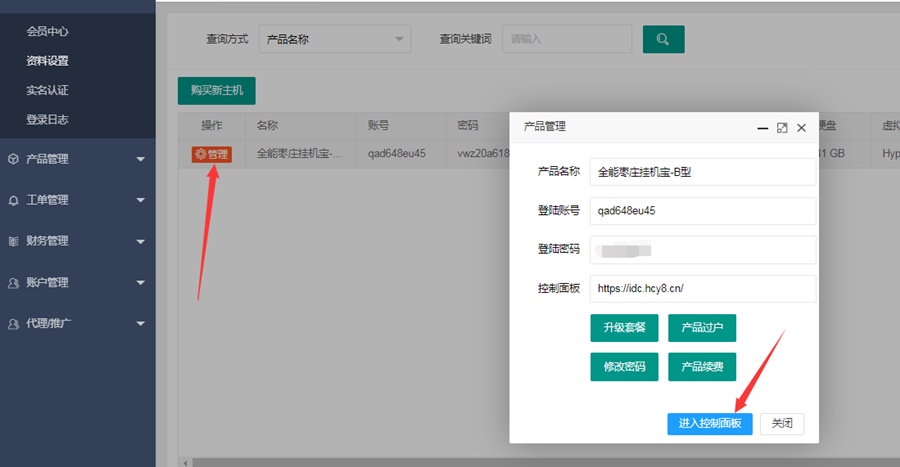
Task: Click the 代理/推广 icon in sidebar
Action: 13,324
